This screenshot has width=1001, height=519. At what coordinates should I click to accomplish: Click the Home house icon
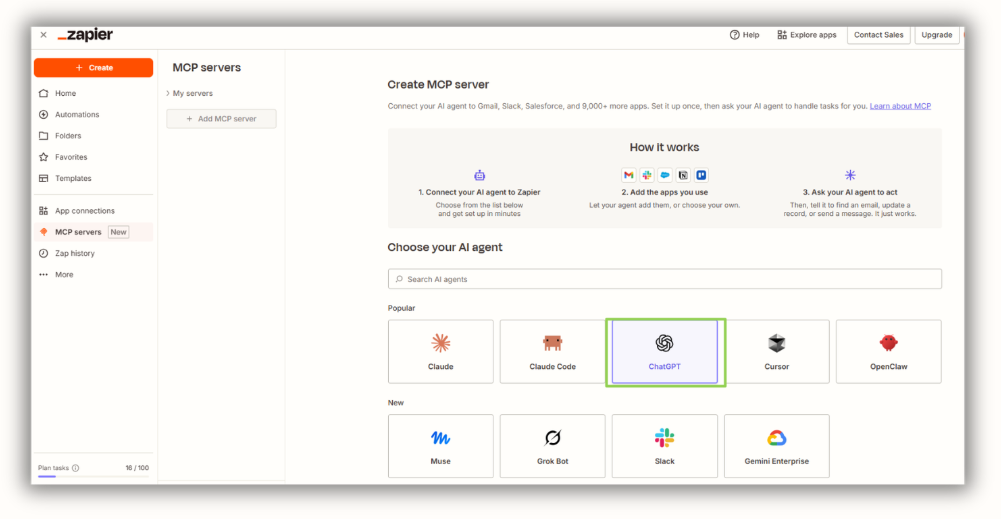pos(43,93)
